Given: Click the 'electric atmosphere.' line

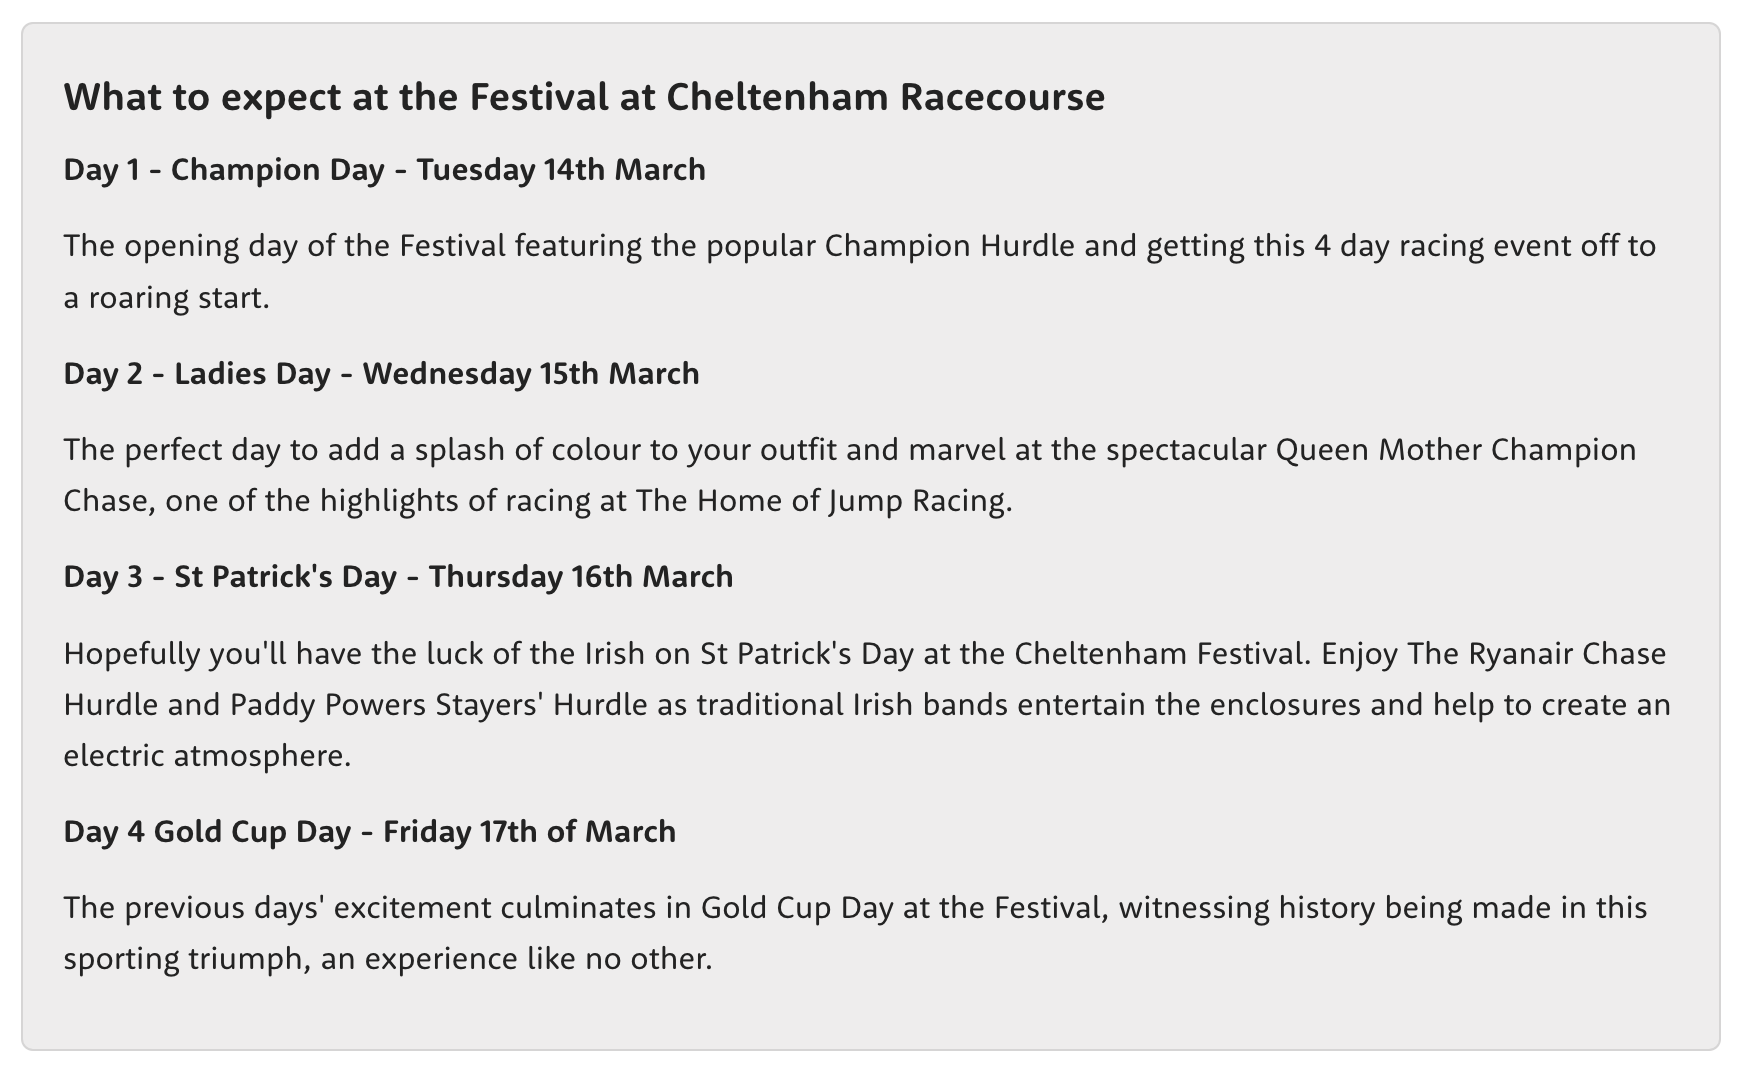Looking at the screenshot, I should pyautogui.click(x=208, y=756).
